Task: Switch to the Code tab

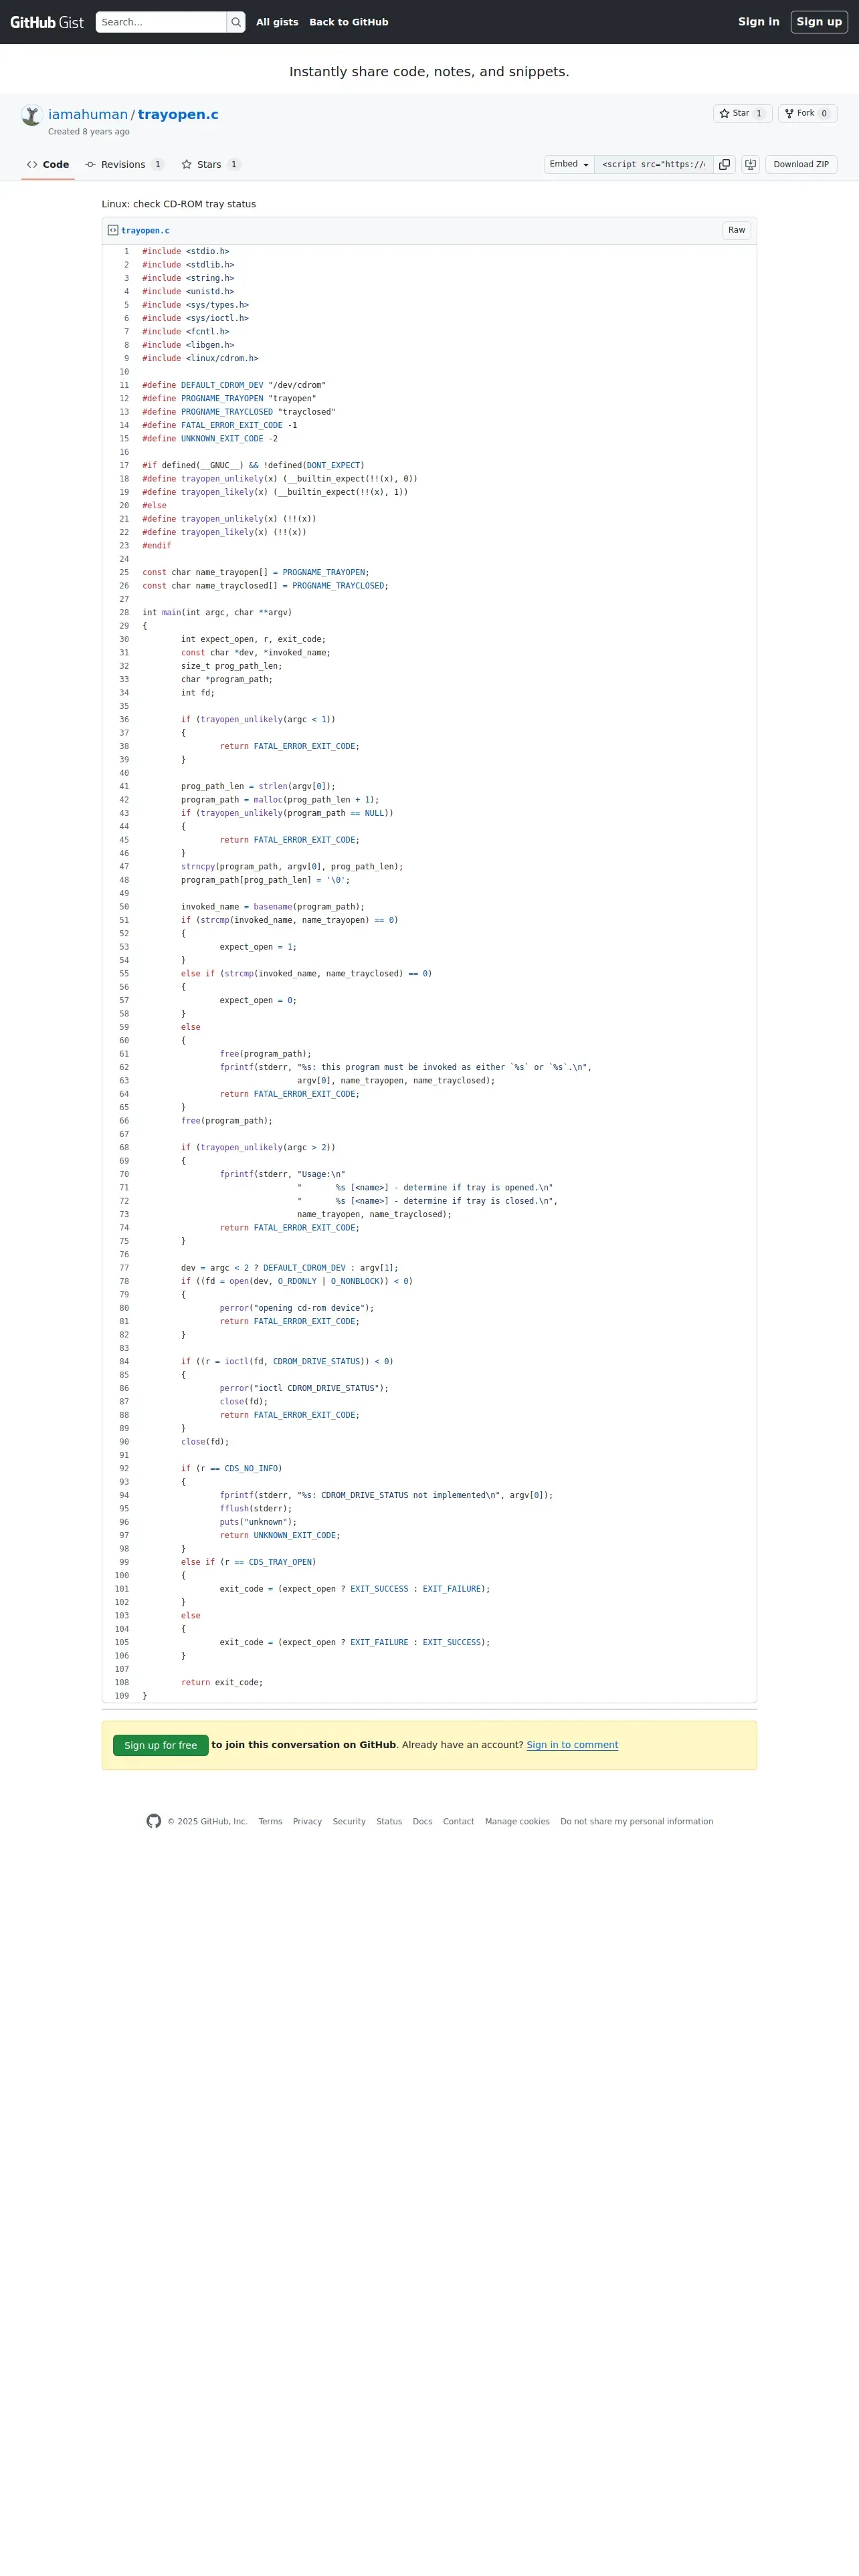Action: point(48,165)
